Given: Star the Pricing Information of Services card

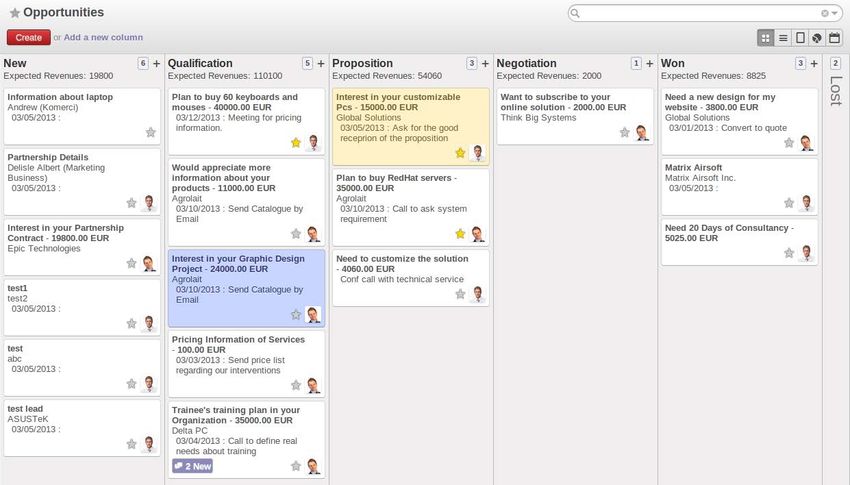Looking at the screenshot, I should tap(295, 385).
